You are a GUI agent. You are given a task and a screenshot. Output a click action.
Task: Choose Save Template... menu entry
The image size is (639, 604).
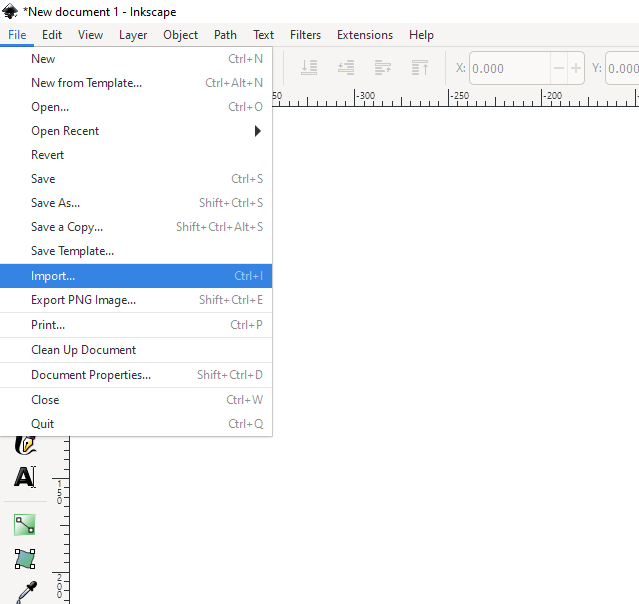136,251
